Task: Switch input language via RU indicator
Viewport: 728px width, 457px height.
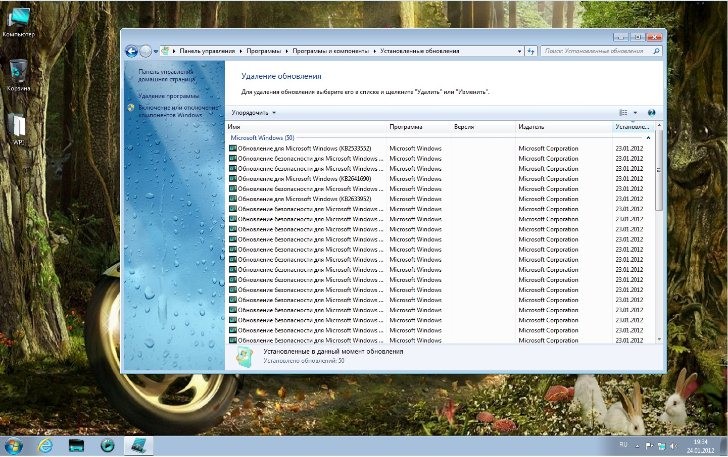Action: pyautogui.click(x=624, y=445)
